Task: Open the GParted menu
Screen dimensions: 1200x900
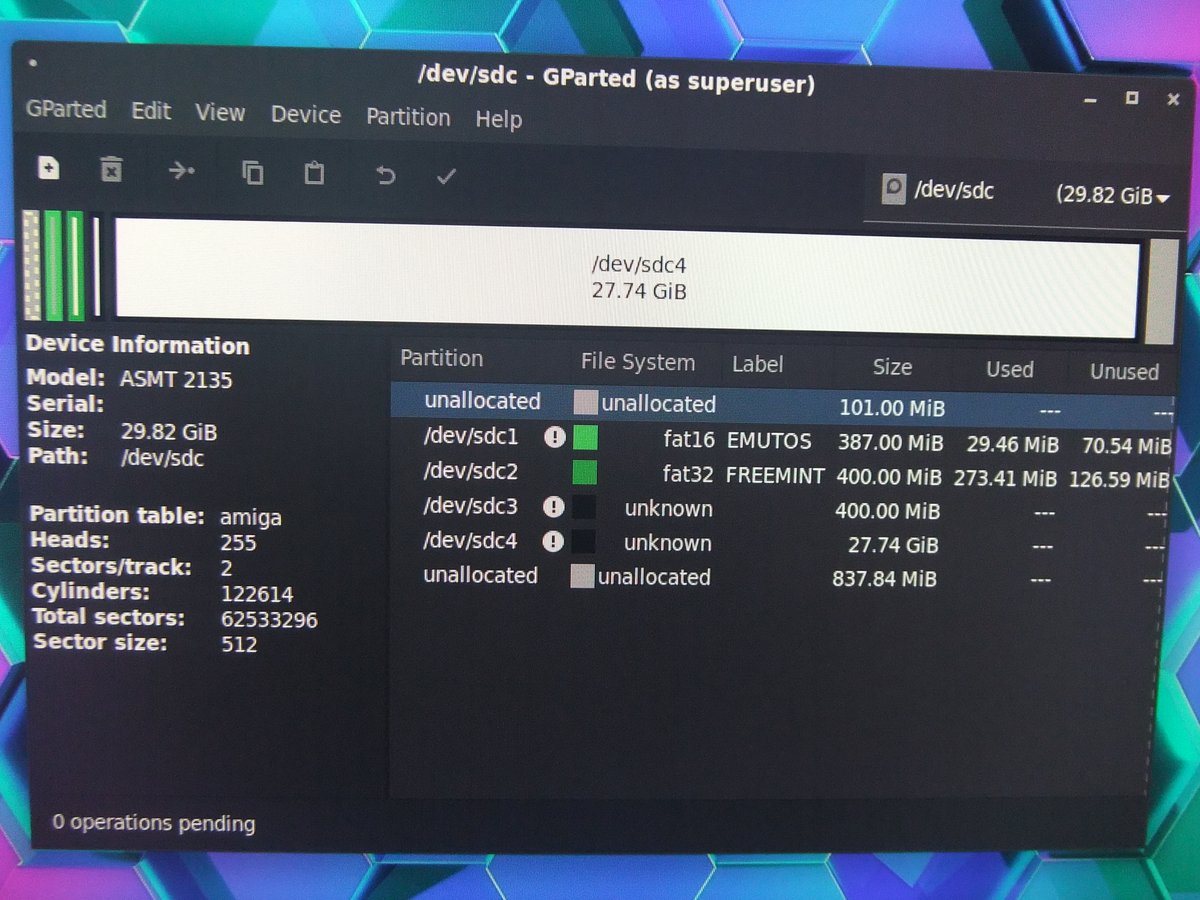Action: tap(67, 109)
